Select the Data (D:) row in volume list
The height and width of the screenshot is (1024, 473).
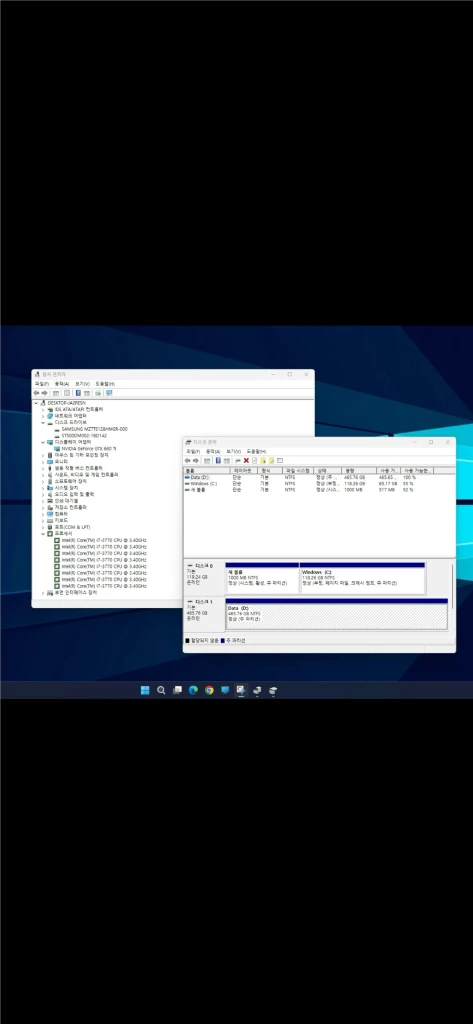(x=309, y=477)
